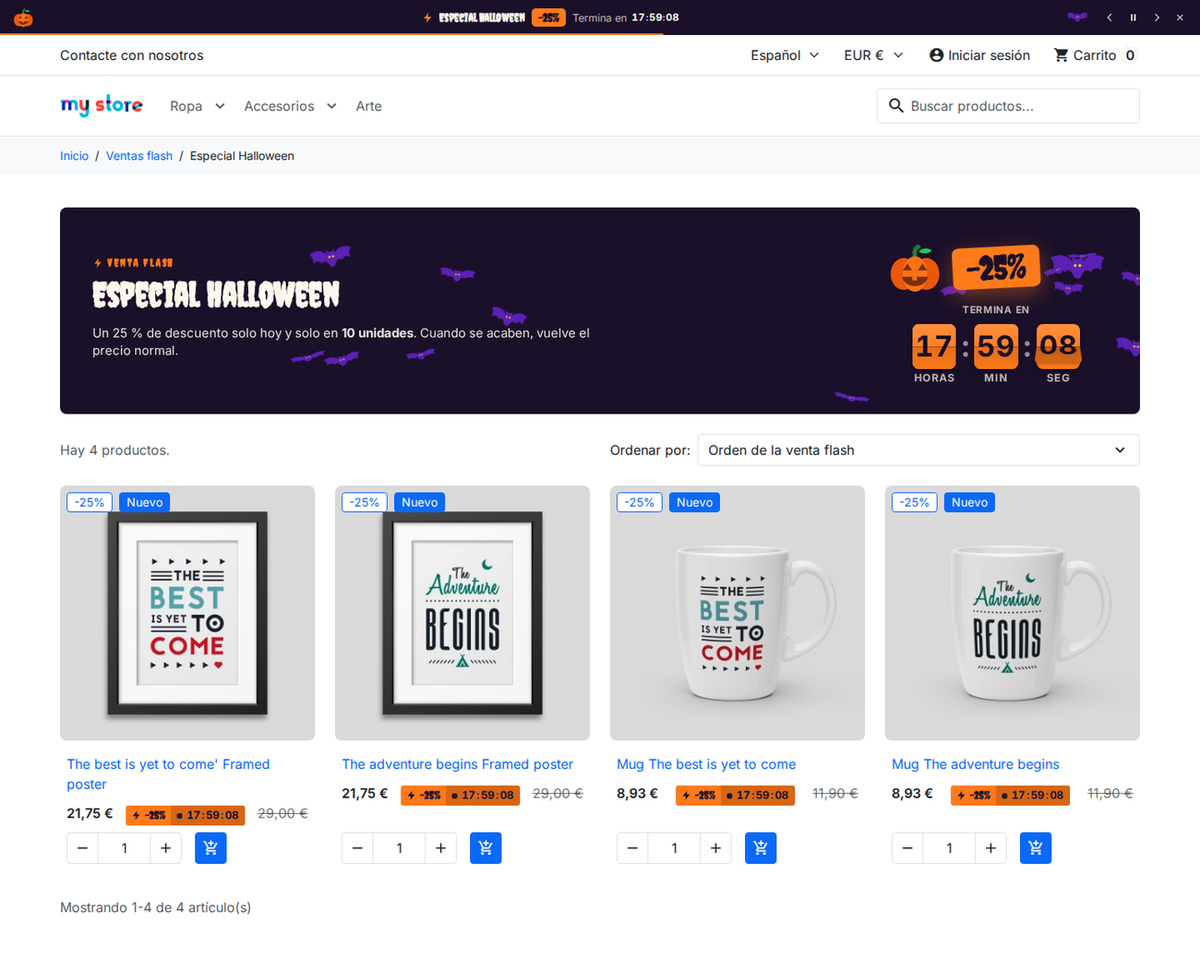Click the -25% badge in top bar
Viewport: 1200px width, 958px height.
point(548,17)
